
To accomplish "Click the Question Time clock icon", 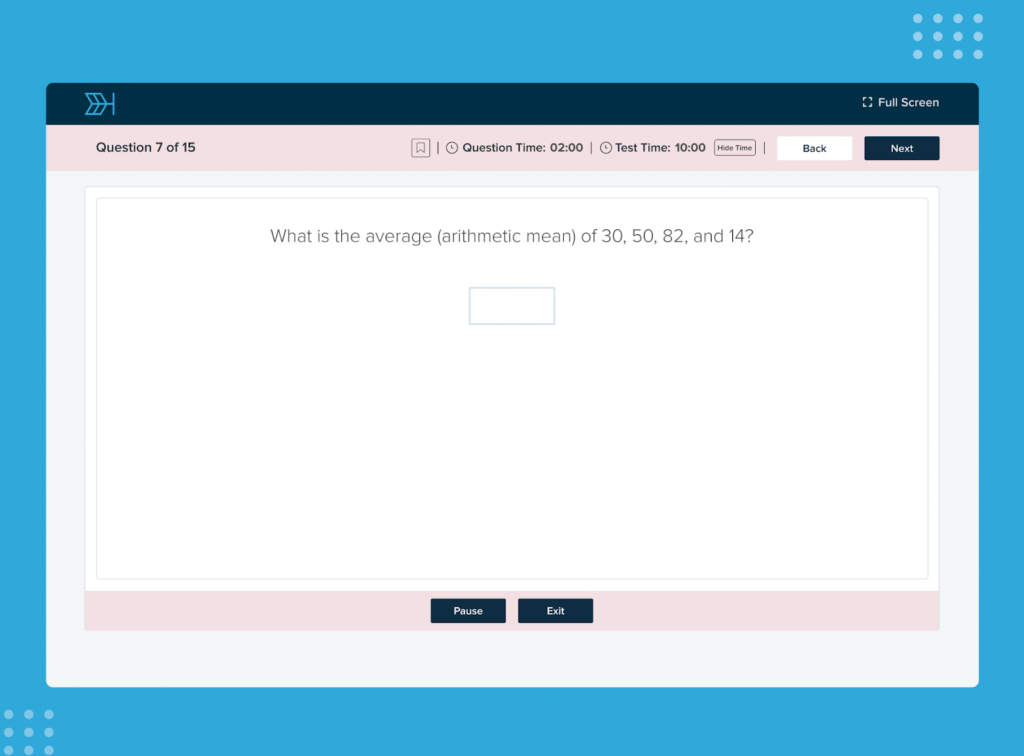I will [452, 147].
